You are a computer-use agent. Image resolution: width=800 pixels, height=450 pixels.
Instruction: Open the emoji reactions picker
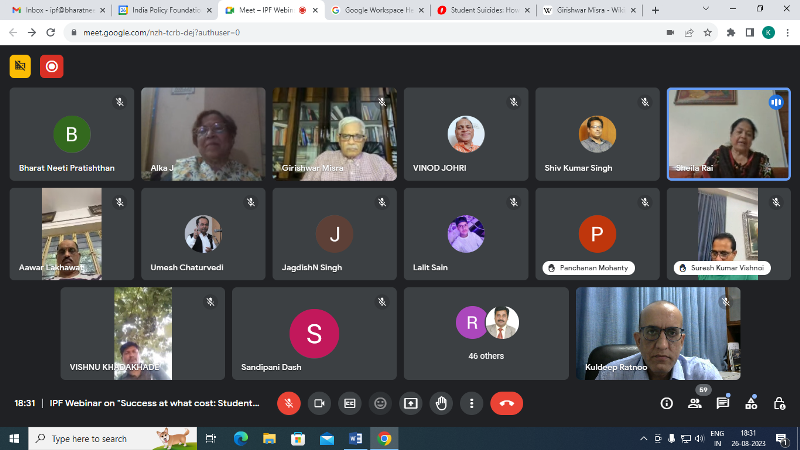380,403
